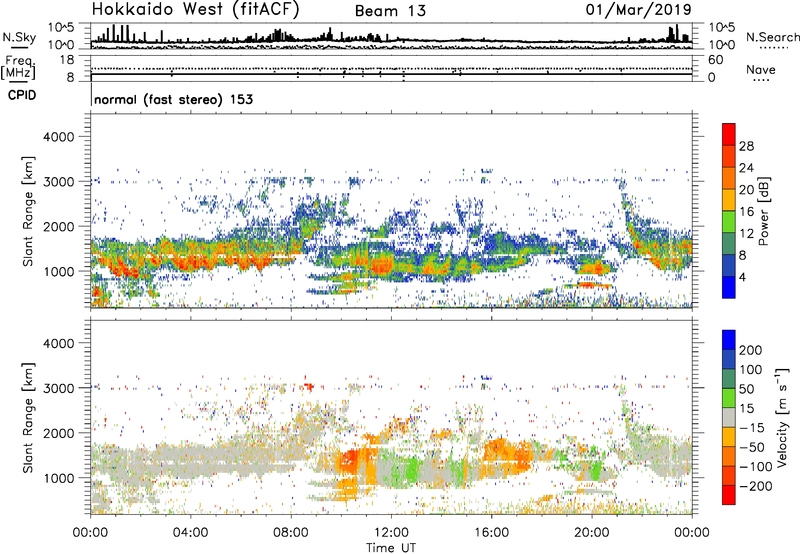Click the 'Nave' legend label
The height and width of the screenshot is (554, 800).
tap(761, 70)
